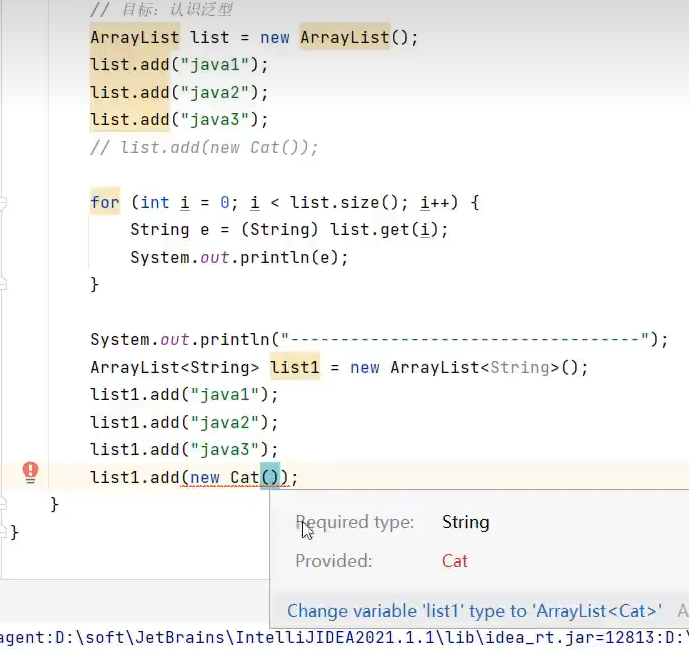Click the red 'Cat' provided type in tooltip
689x651 pixels.
(x=455, y=561)
